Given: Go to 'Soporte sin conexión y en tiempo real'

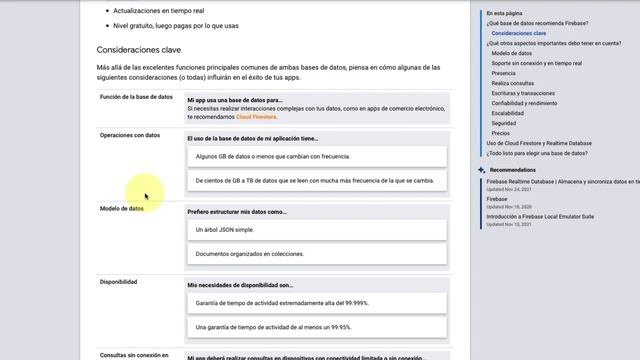Looking at the screenshot, I should point(536,63).
